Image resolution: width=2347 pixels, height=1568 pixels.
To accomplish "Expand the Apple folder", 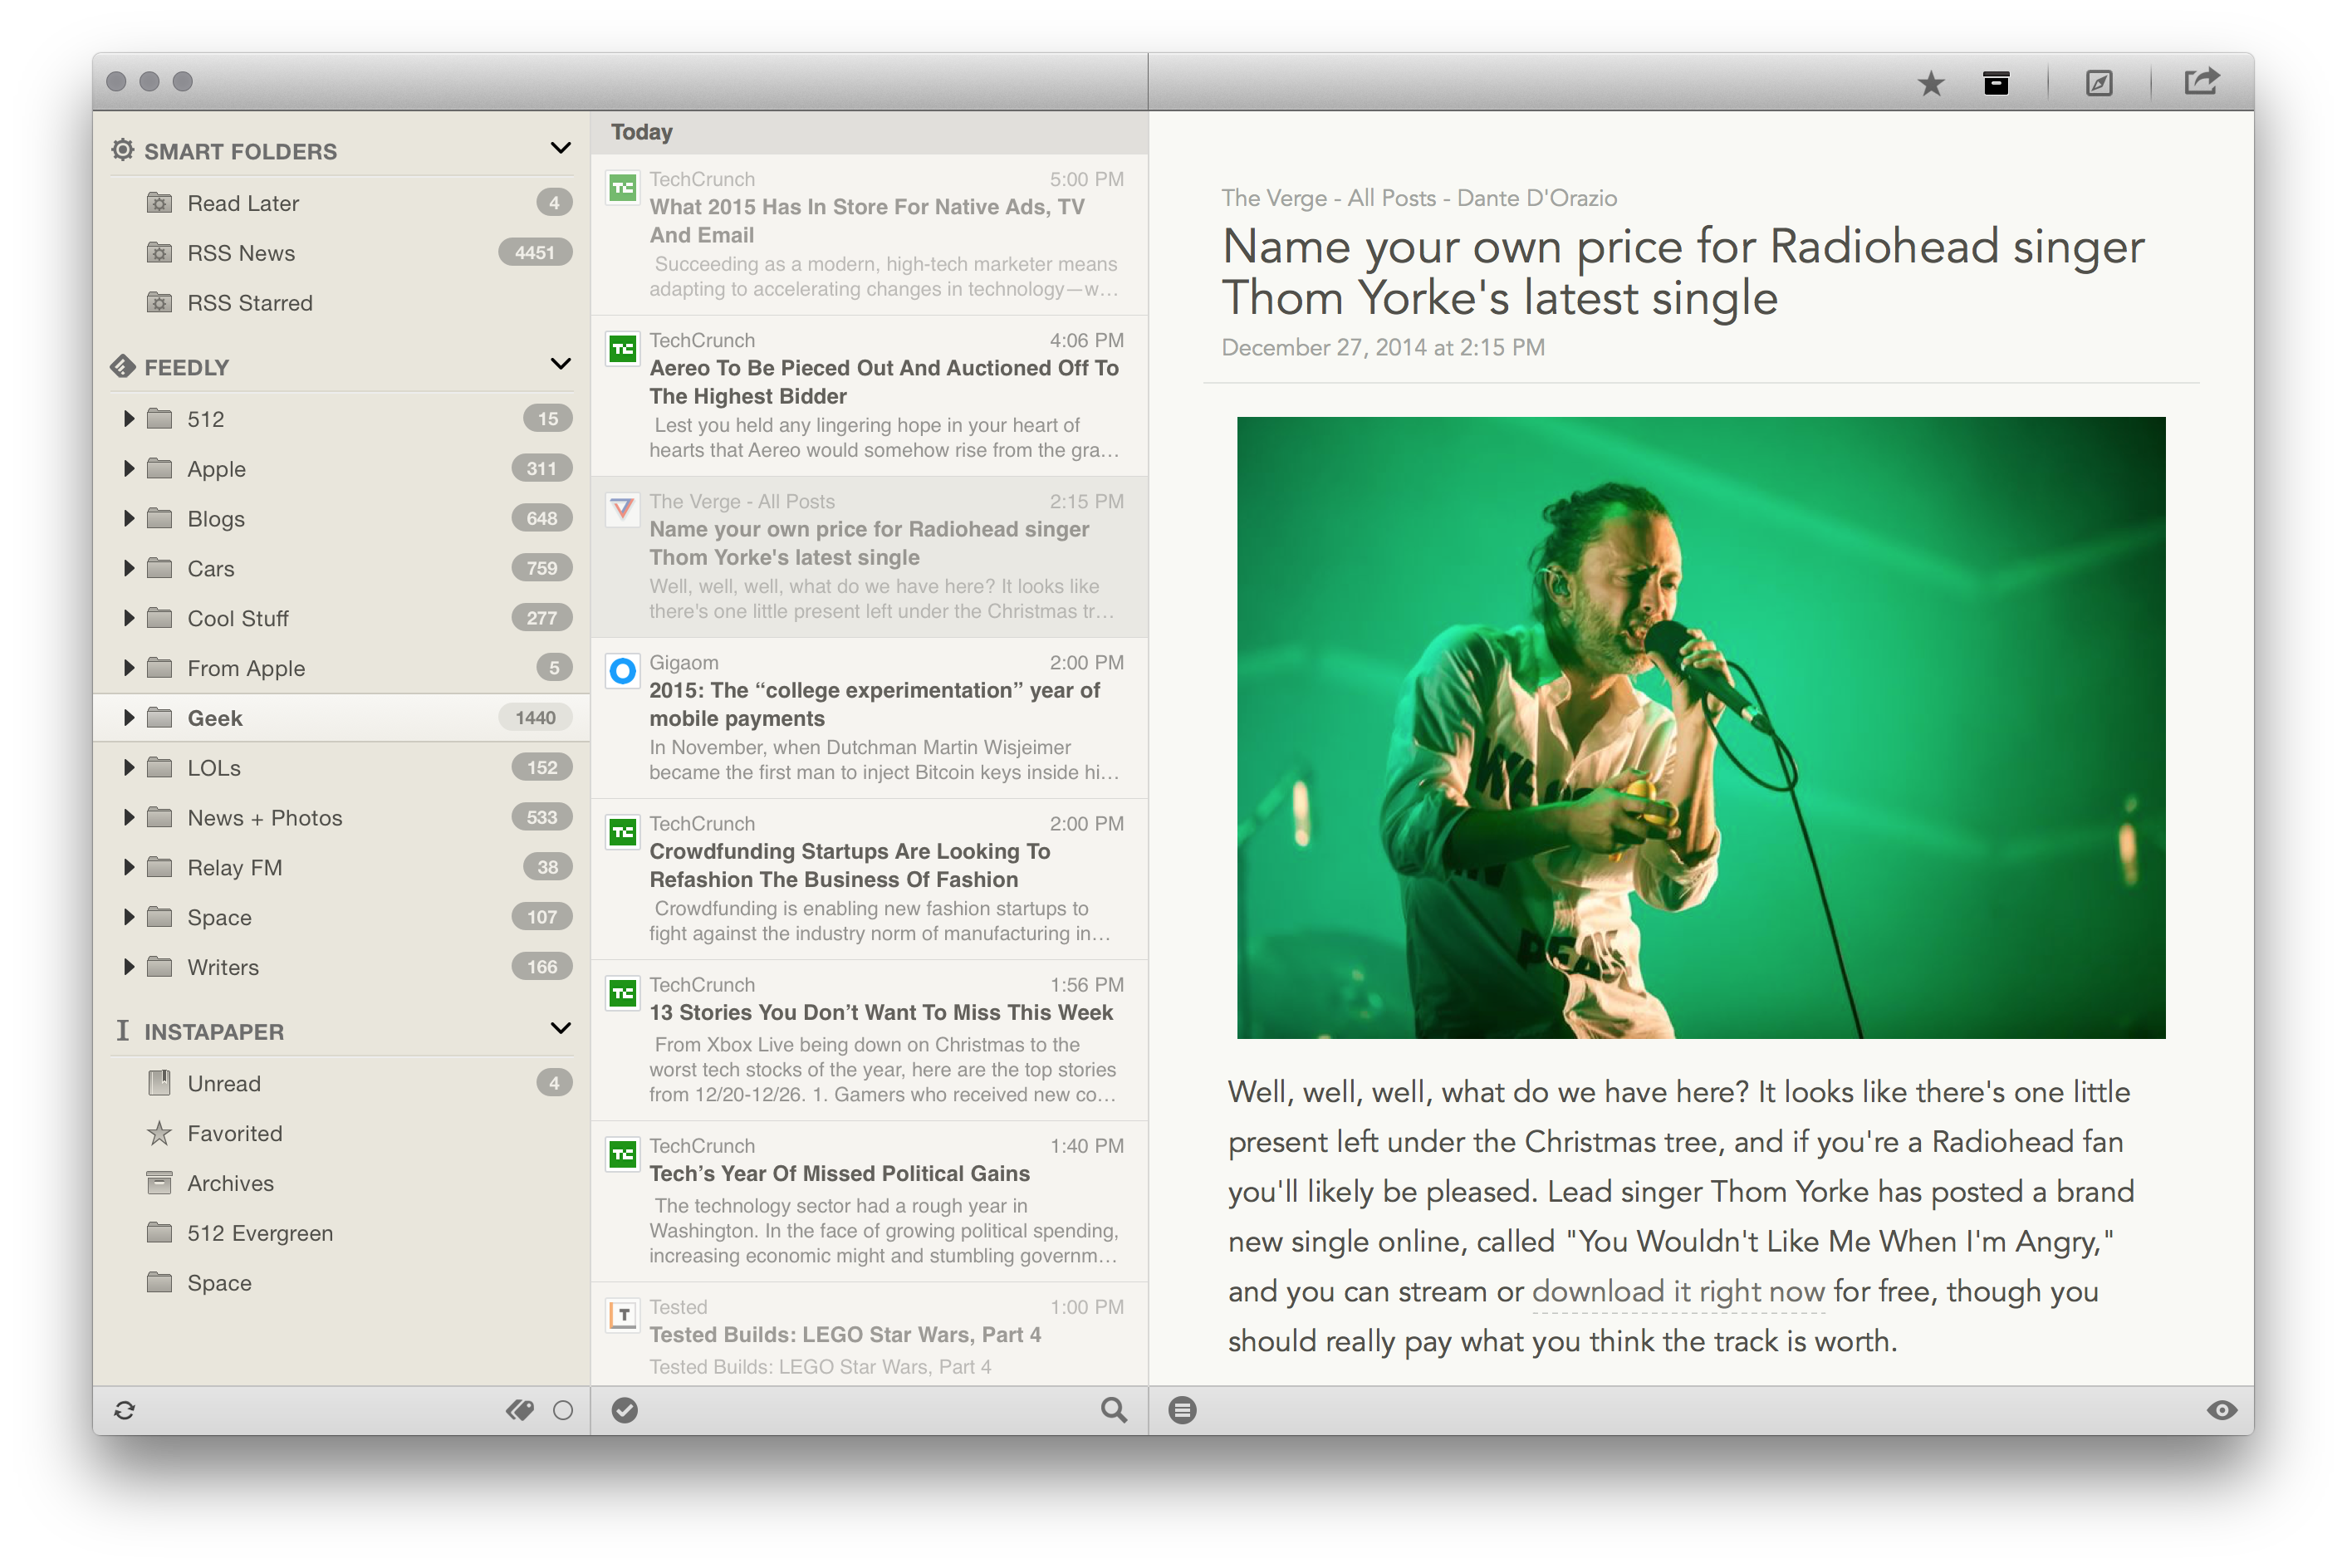I will (x=128, y=468).
